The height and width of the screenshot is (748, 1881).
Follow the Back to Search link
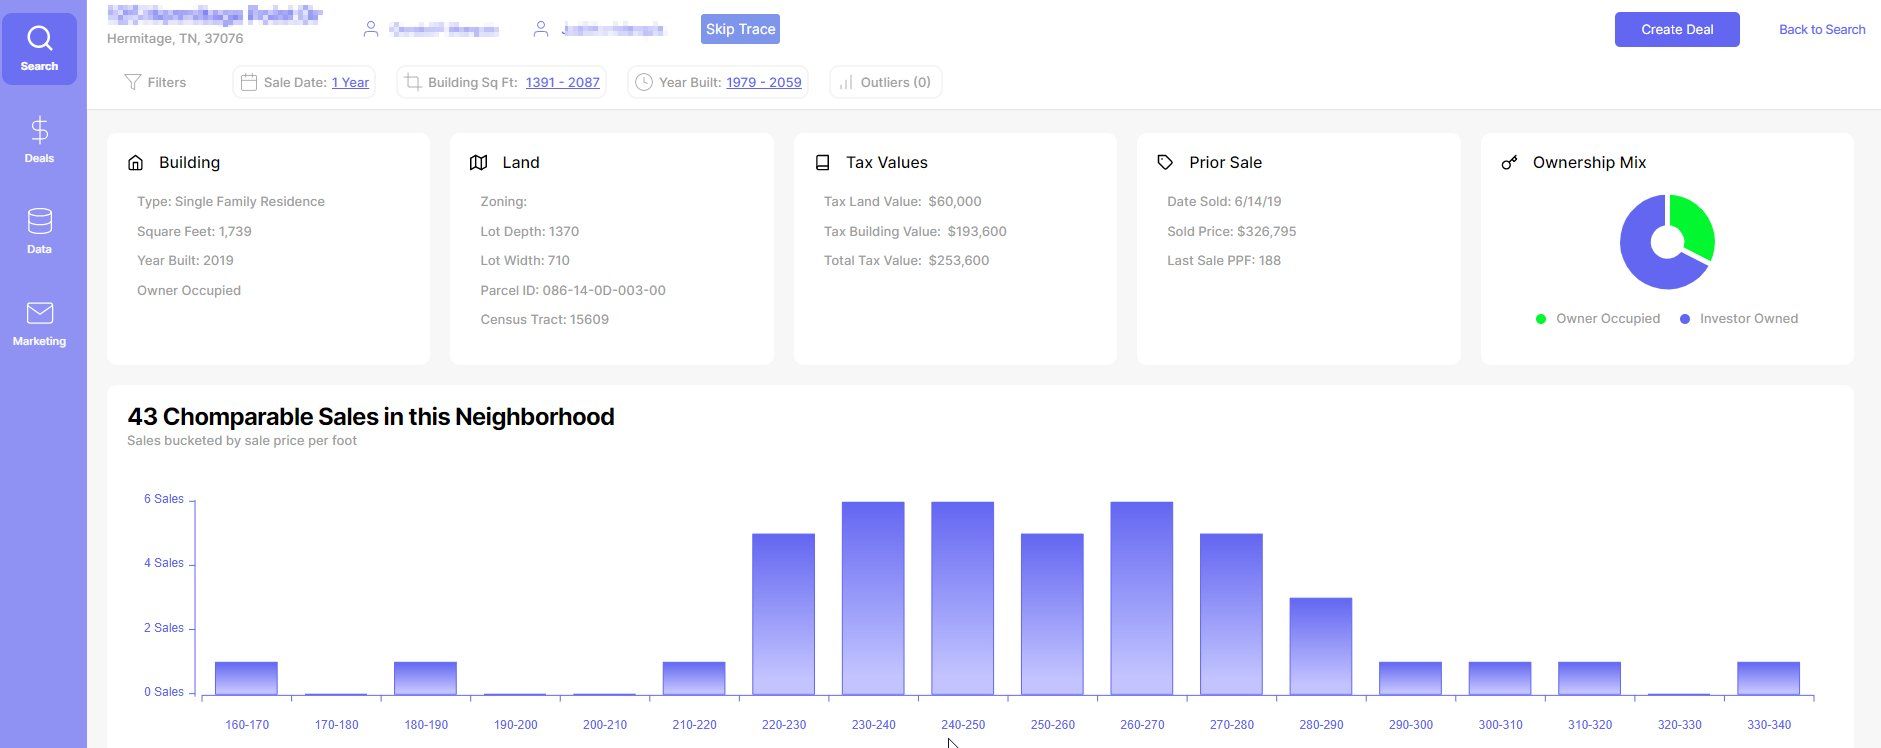(1822, 29)
